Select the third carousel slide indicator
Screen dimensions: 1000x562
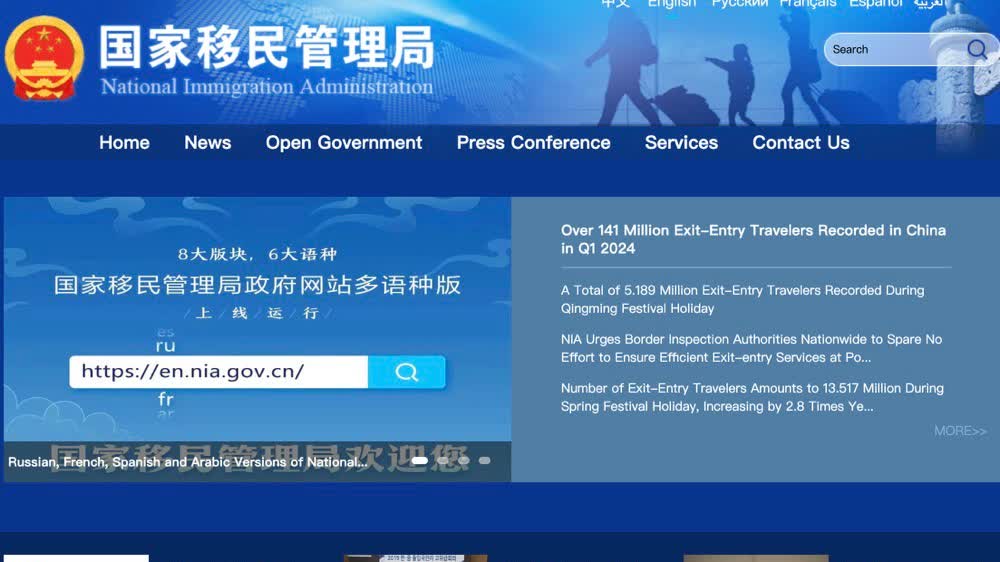[x=464, y=460]
